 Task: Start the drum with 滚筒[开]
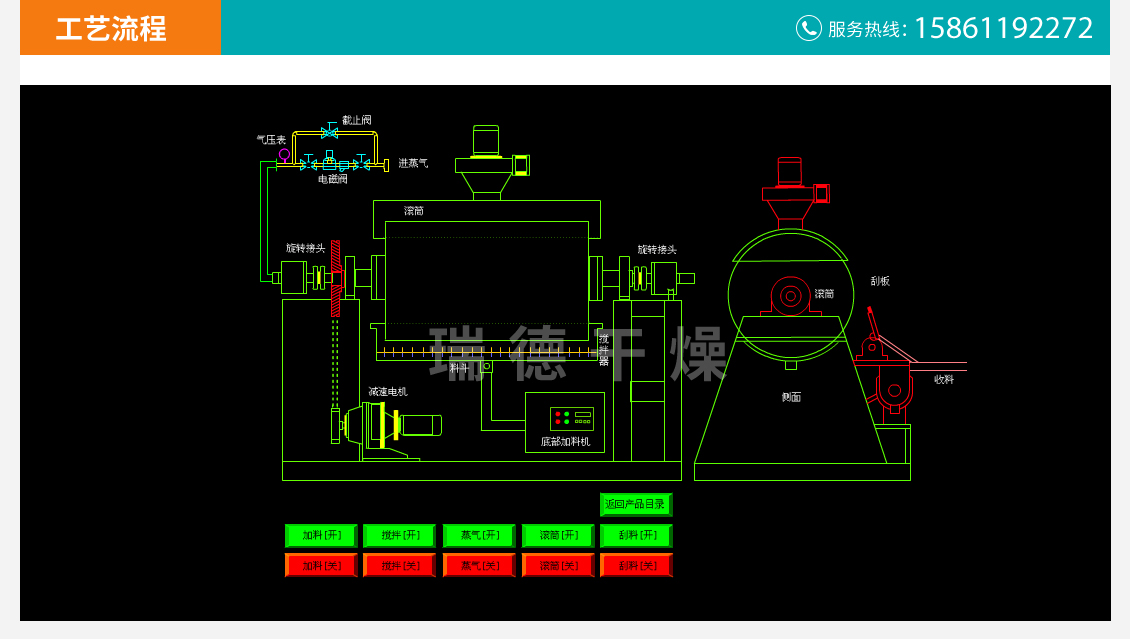[x=557, y=535]
